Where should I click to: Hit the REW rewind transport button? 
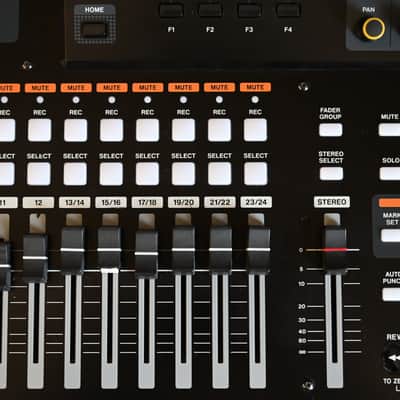click(x=392, y=359)
